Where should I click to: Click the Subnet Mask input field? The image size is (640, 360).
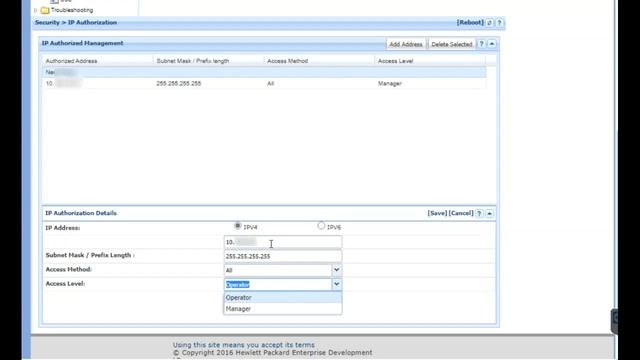(x=283, y=256)
